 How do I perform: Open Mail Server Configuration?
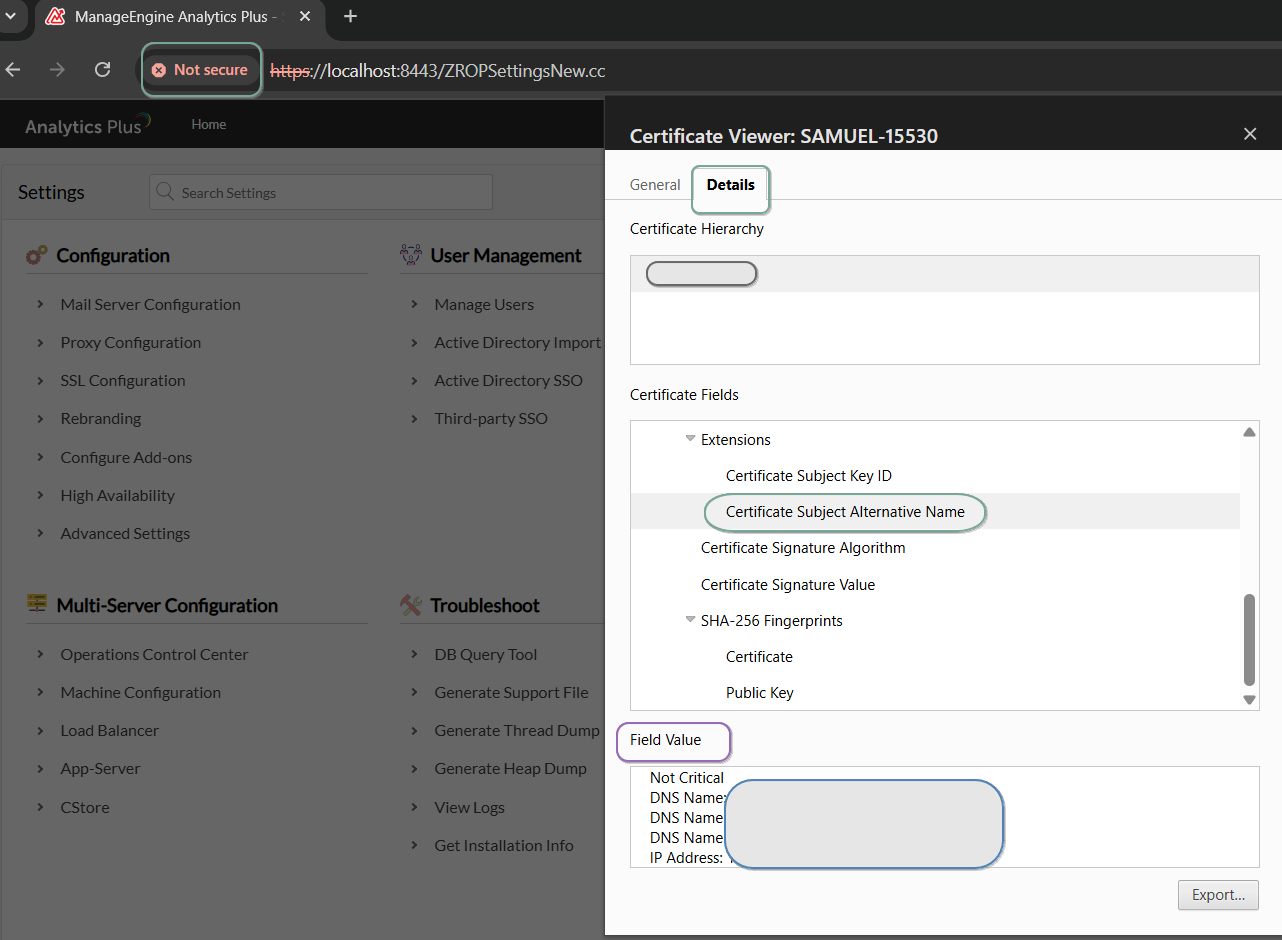coord(150,305)
